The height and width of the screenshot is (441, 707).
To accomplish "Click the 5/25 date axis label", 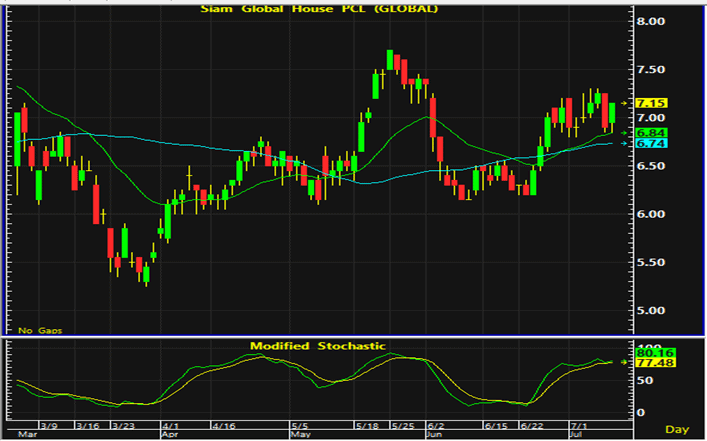I will tap(402, 426).
